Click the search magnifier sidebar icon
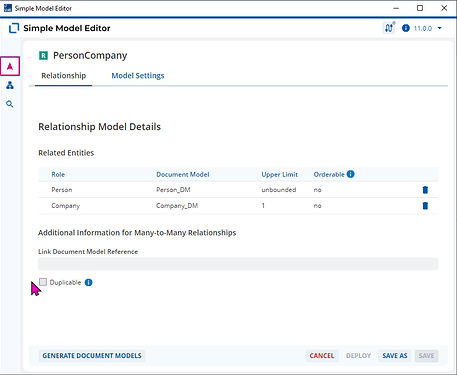This screenshot has width=457, height=375. point(10,104)
